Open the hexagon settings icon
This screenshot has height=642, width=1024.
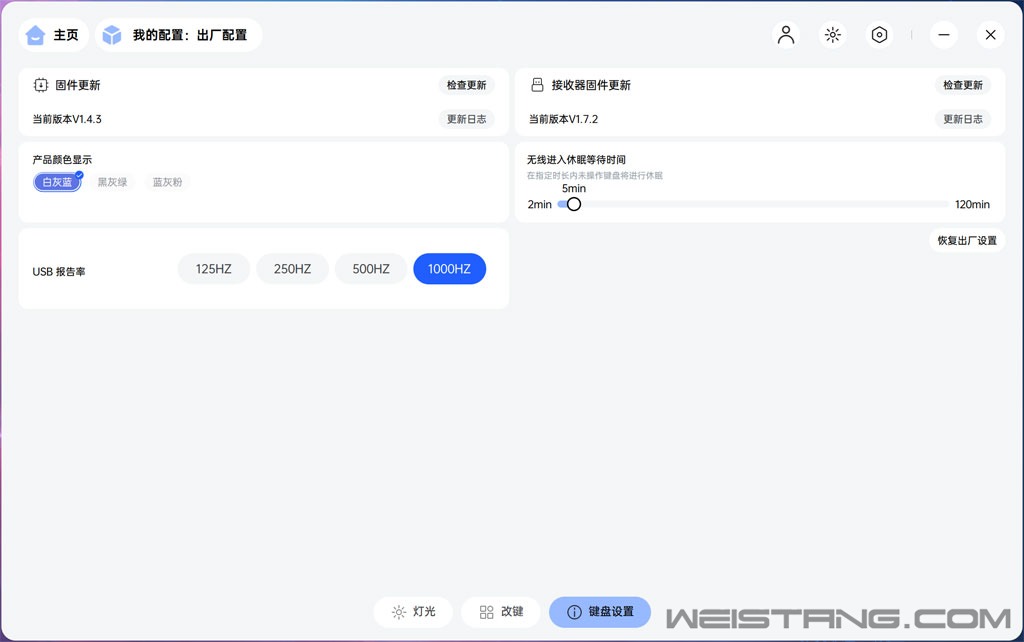click(x=879, y=35)
